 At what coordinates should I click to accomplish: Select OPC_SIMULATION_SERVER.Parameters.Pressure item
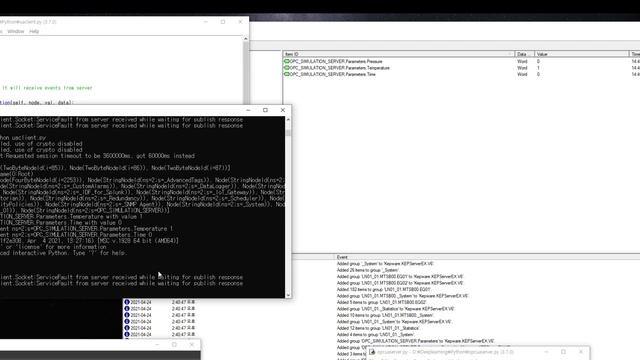point(336,61)
